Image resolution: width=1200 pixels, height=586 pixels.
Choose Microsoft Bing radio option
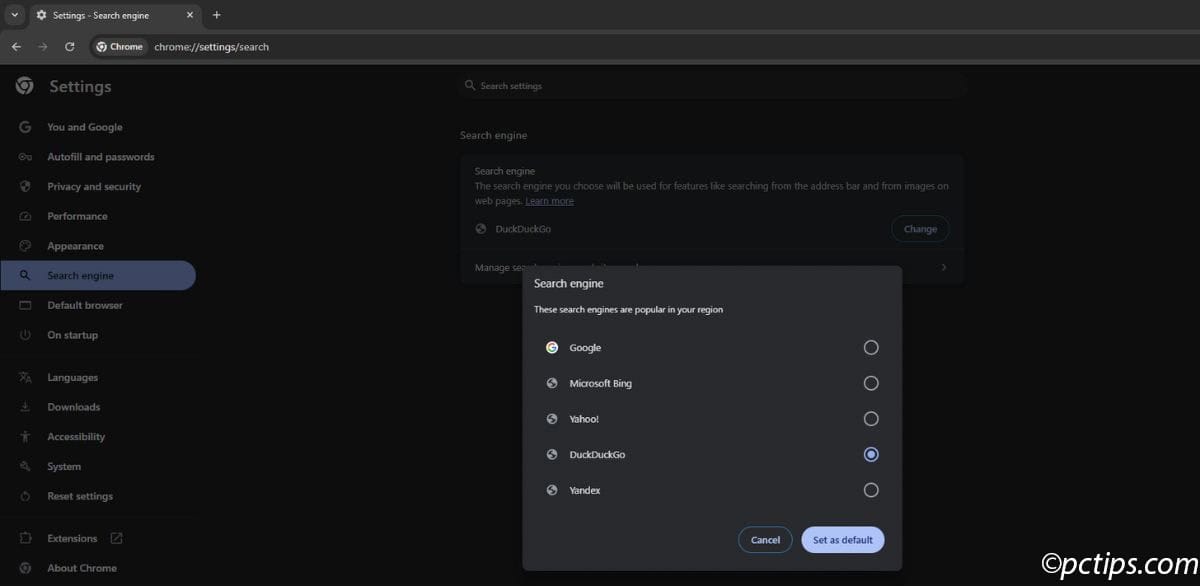coord(871,383)
